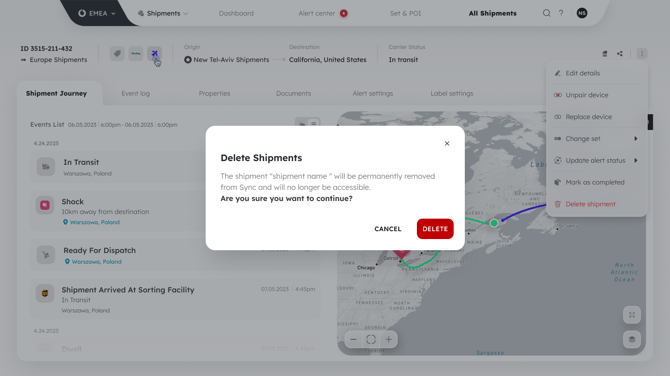The image size is (670, 376).
Task: Open Set & POI navigation item
Action: 406,13
